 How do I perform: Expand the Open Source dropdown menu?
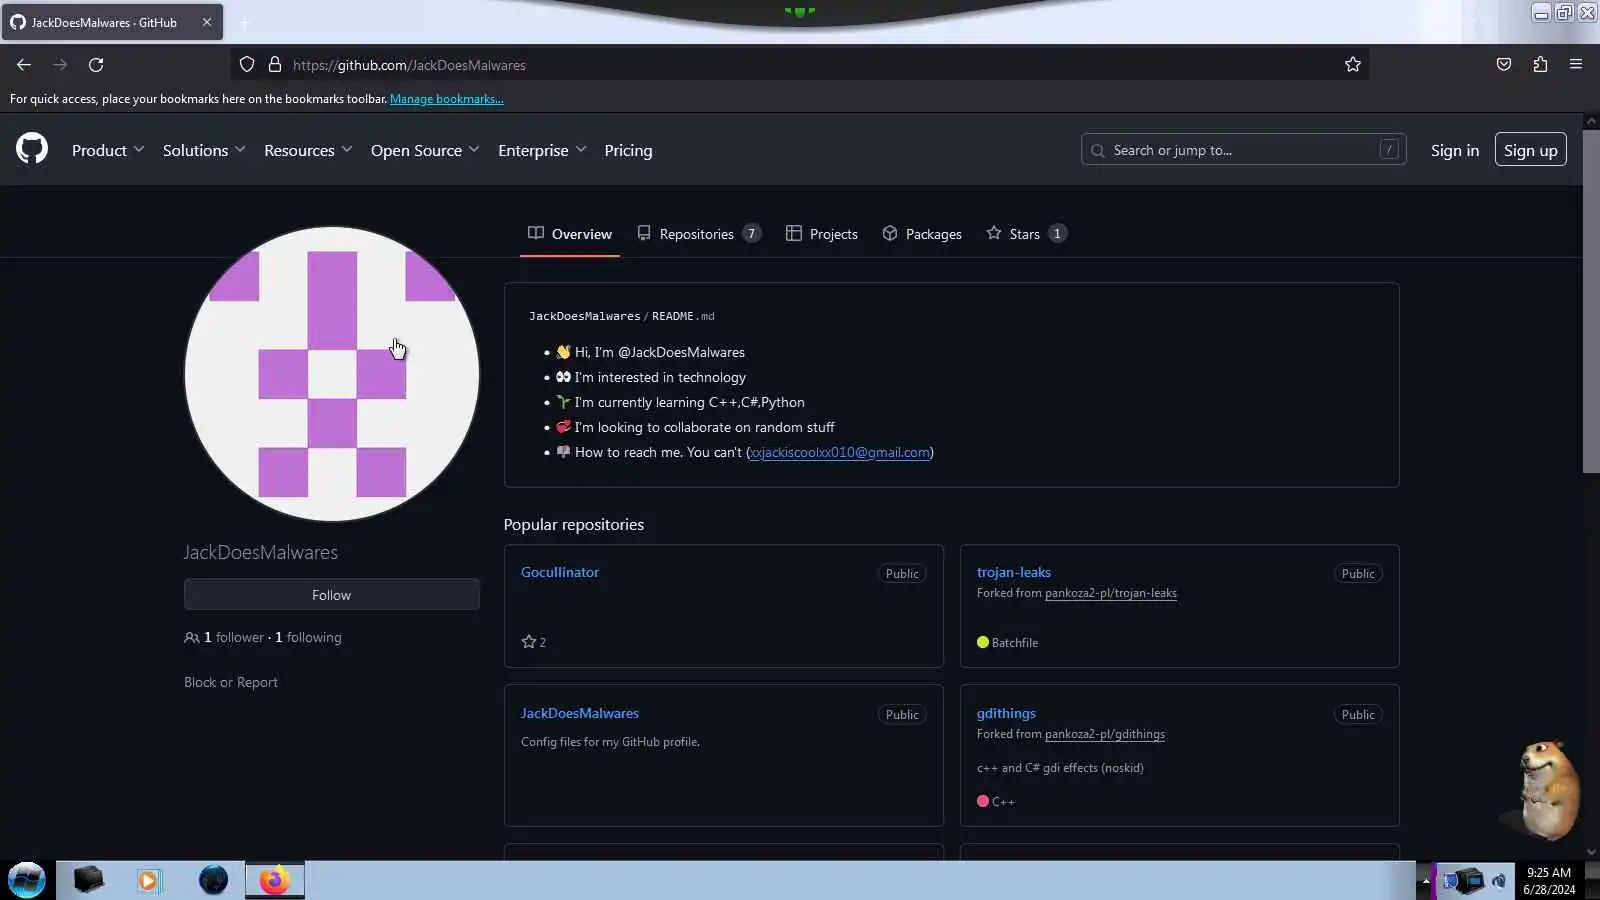[425, 150]
